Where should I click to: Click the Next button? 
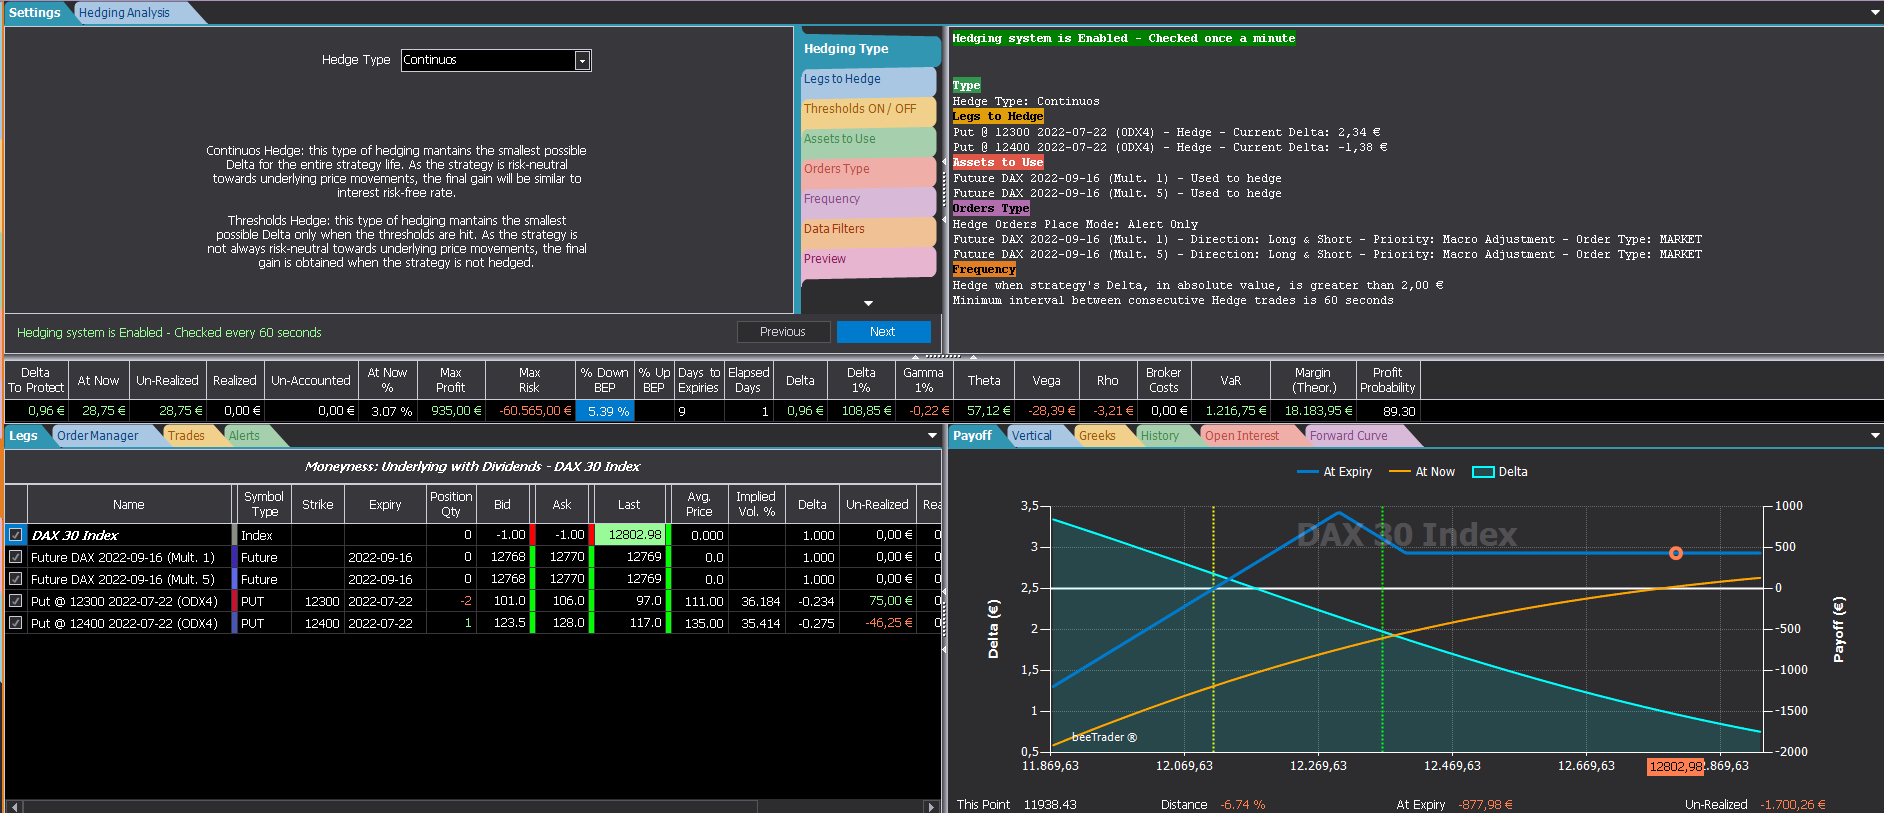point(883,332)
